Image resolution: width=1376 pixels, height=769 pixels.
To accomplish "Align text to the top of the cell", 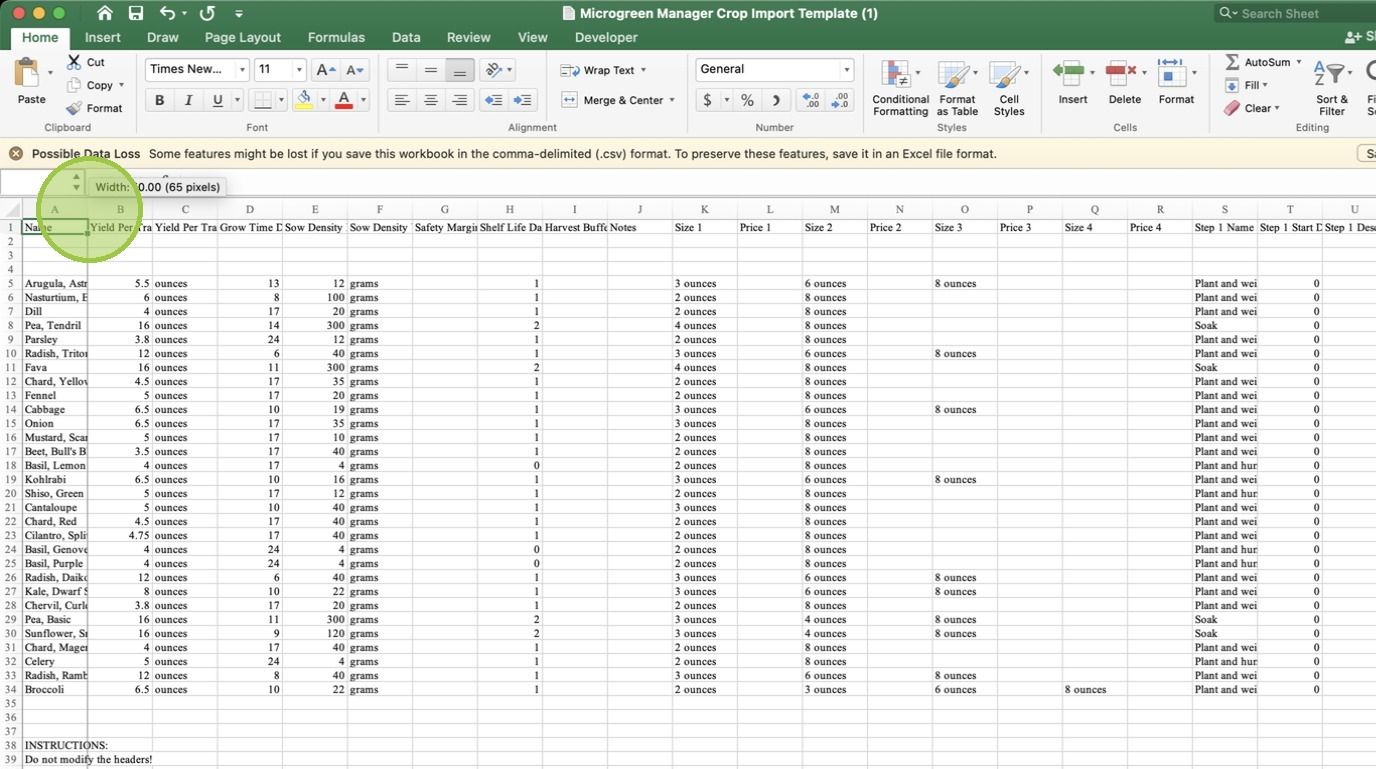I will tap(402, 69).
